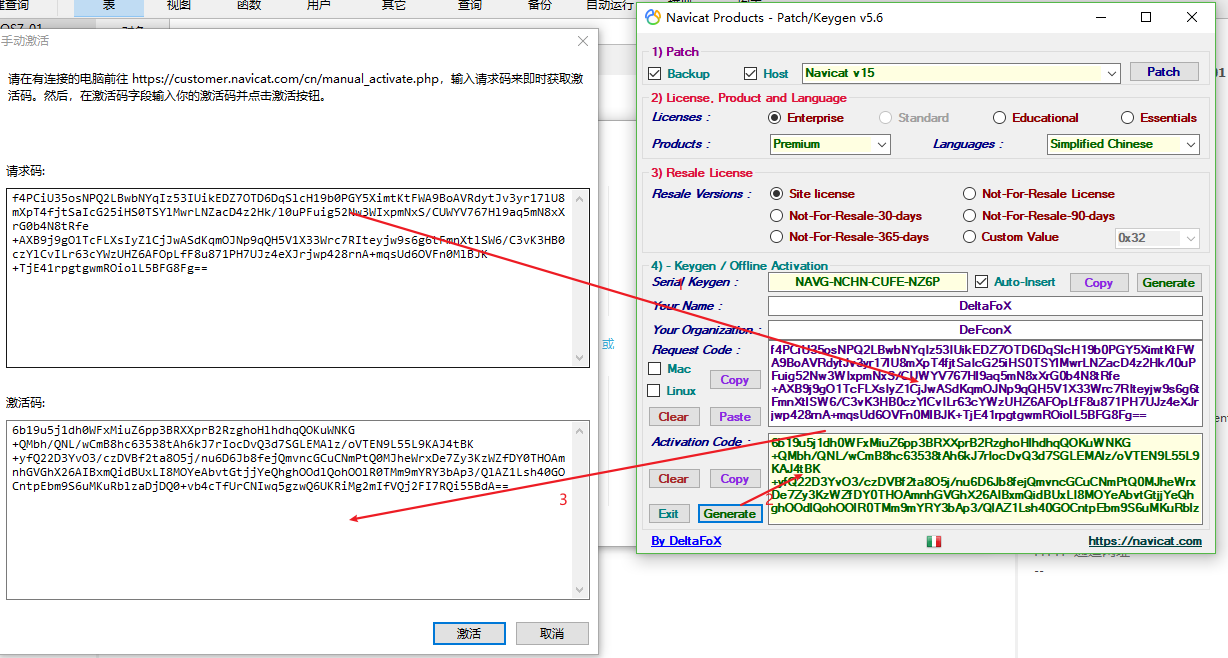The image size is (1228, 658).
Task: Open the 其它 toolbar item in Navicat
Action: click(x=394, y=5)
